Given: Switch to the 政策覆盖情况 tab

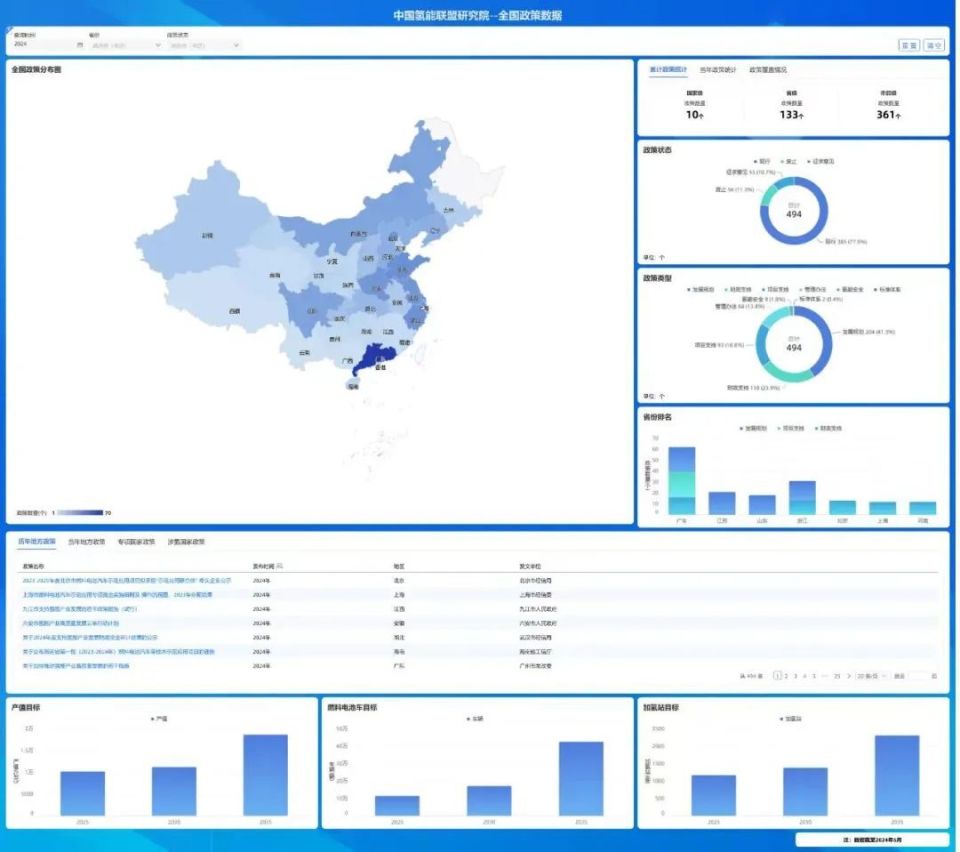Looking at the screenshot, I should 768,70.
